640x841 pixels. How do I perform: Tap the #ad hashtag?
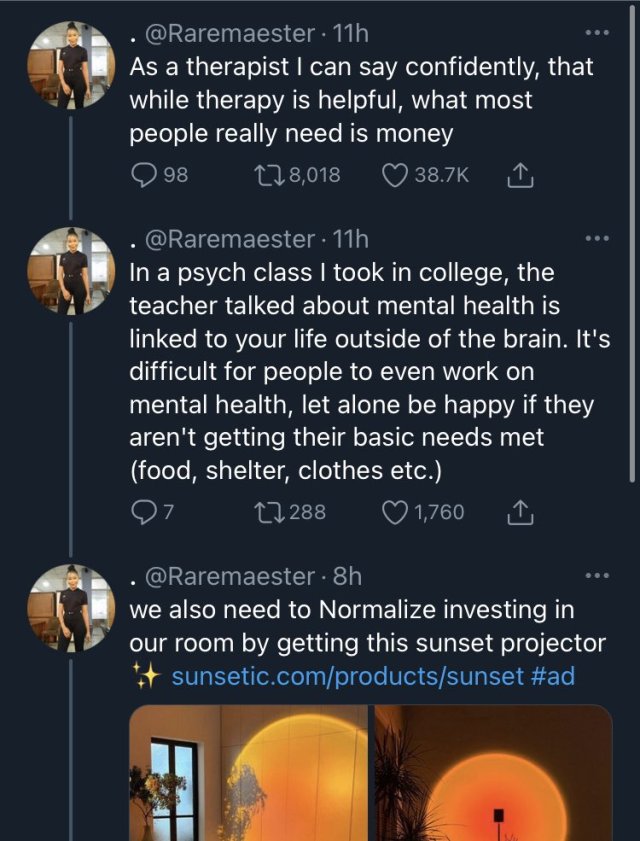pyautogui.click(x=554, y=677)
